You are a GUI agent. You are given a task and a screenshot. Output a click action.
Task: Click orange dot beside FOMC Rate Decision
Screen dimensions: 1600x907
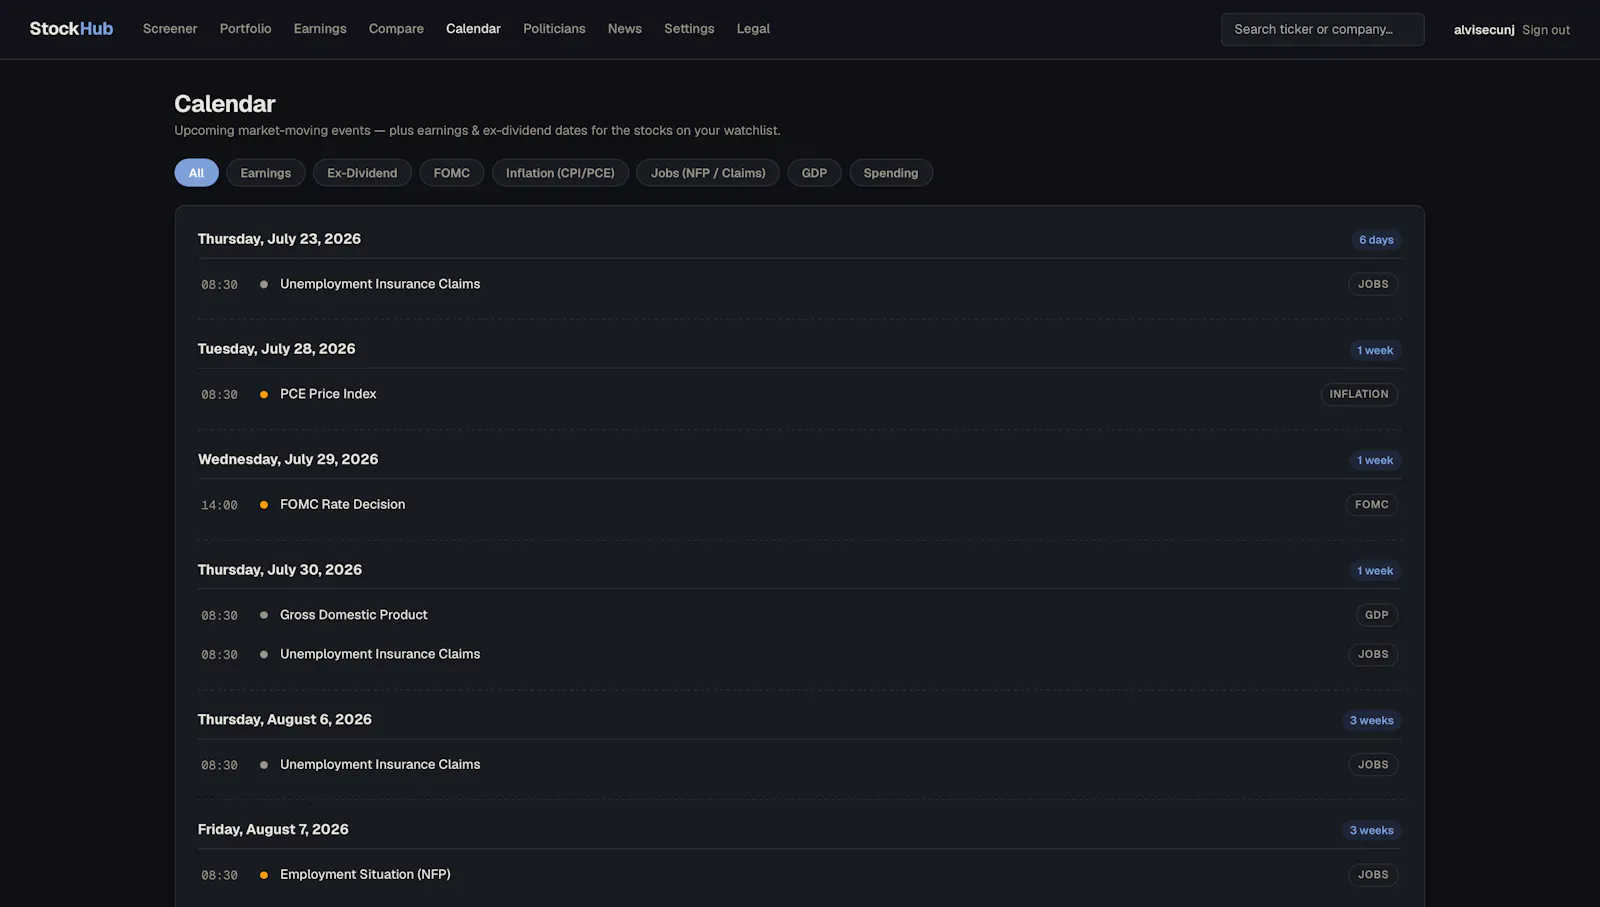pyautogui.click(x=264, y=505)
